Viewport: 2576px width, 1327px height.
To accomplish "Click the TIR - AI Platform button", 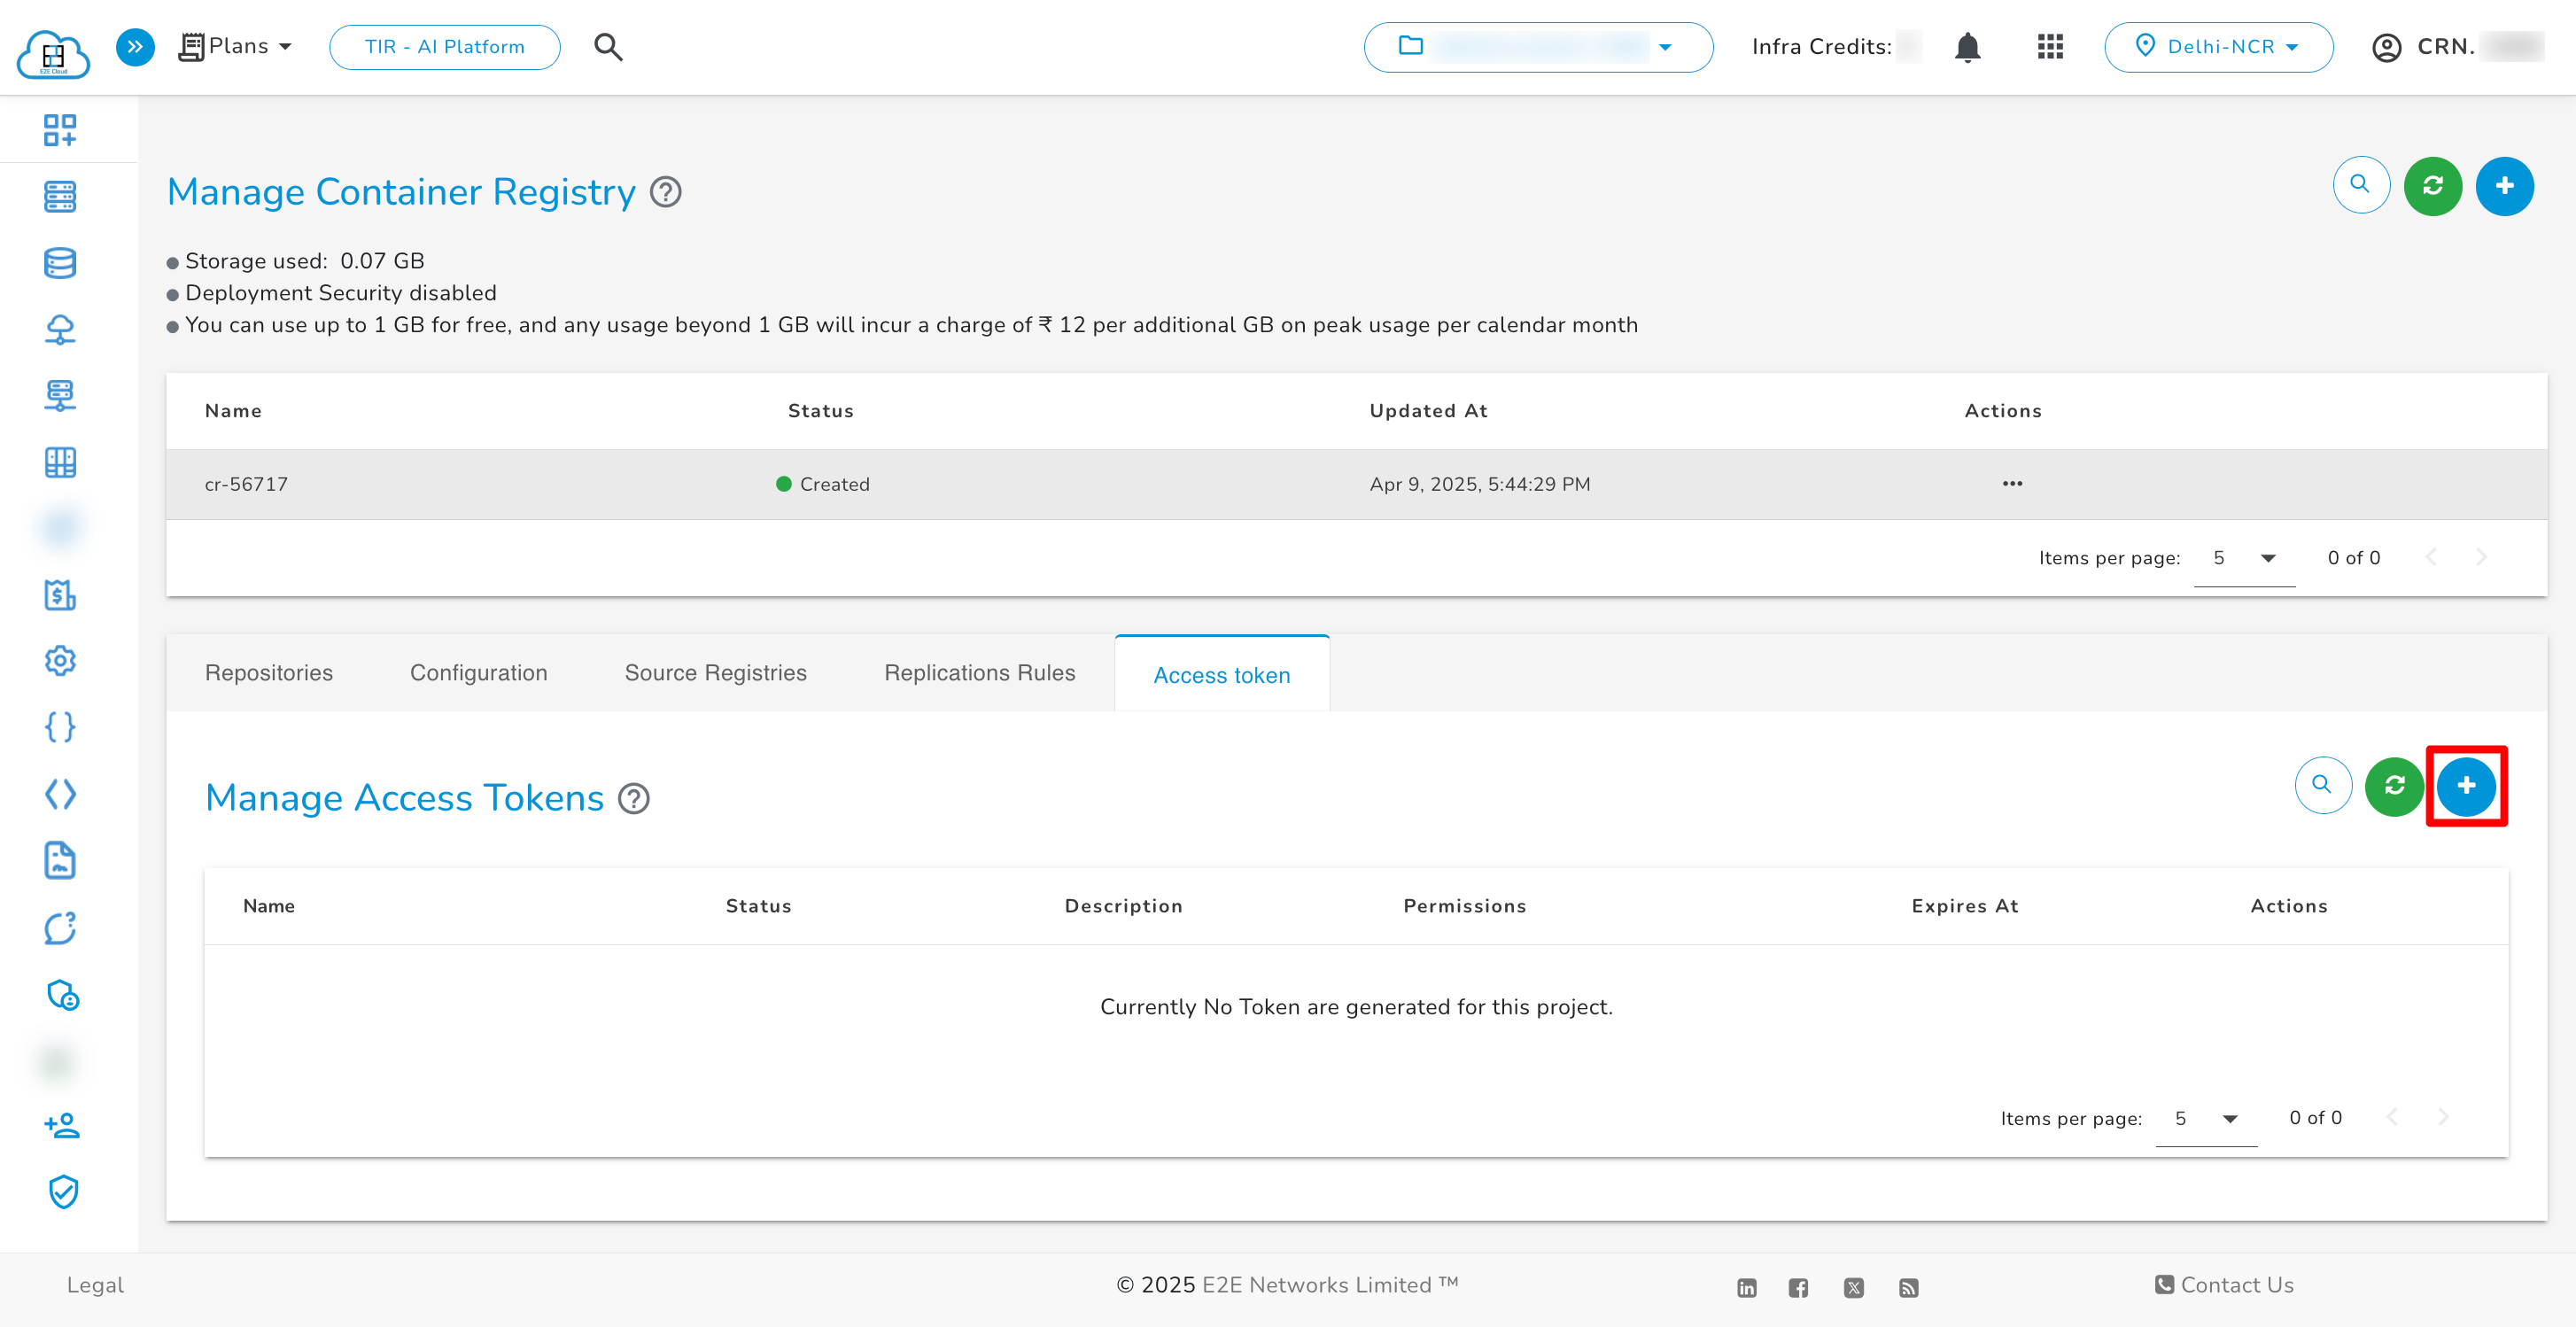I will pyautogui.click(x=444, y=47).
